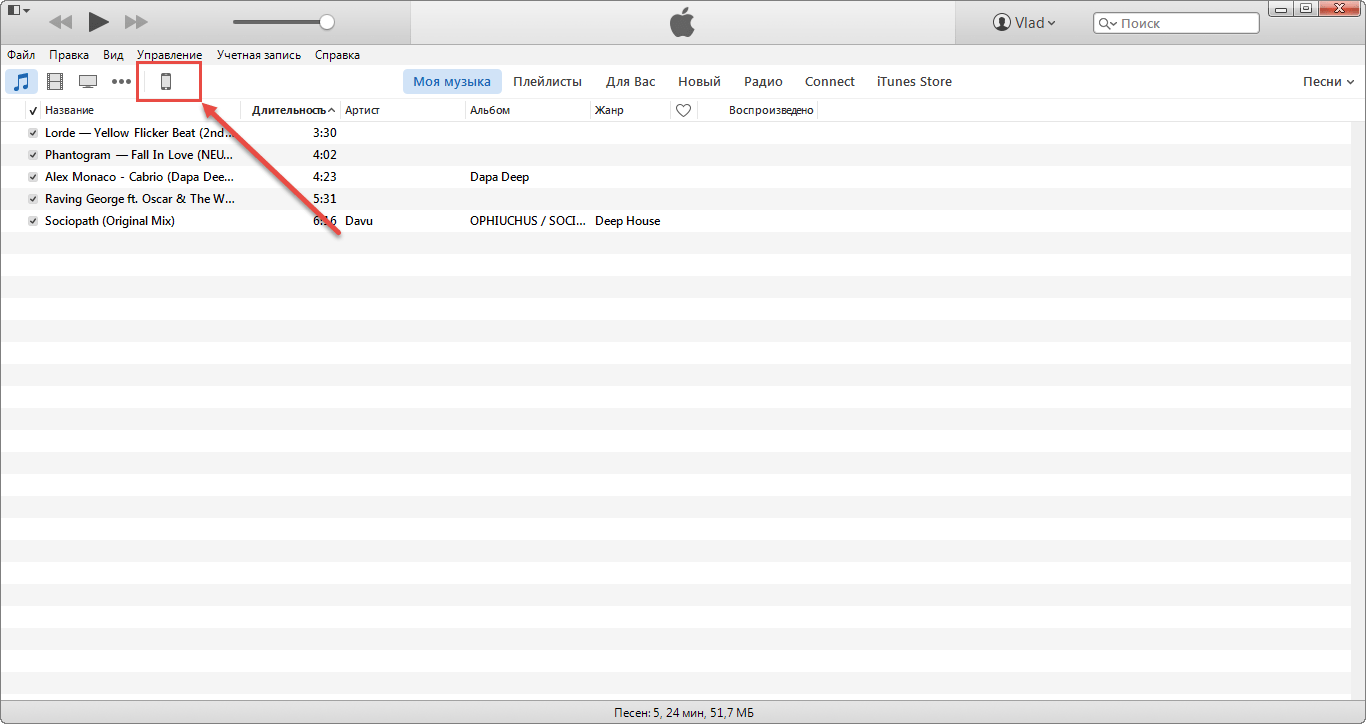Click the Davu artist cell
This screenshot has width=1366, height=724.
coord(359,221)
